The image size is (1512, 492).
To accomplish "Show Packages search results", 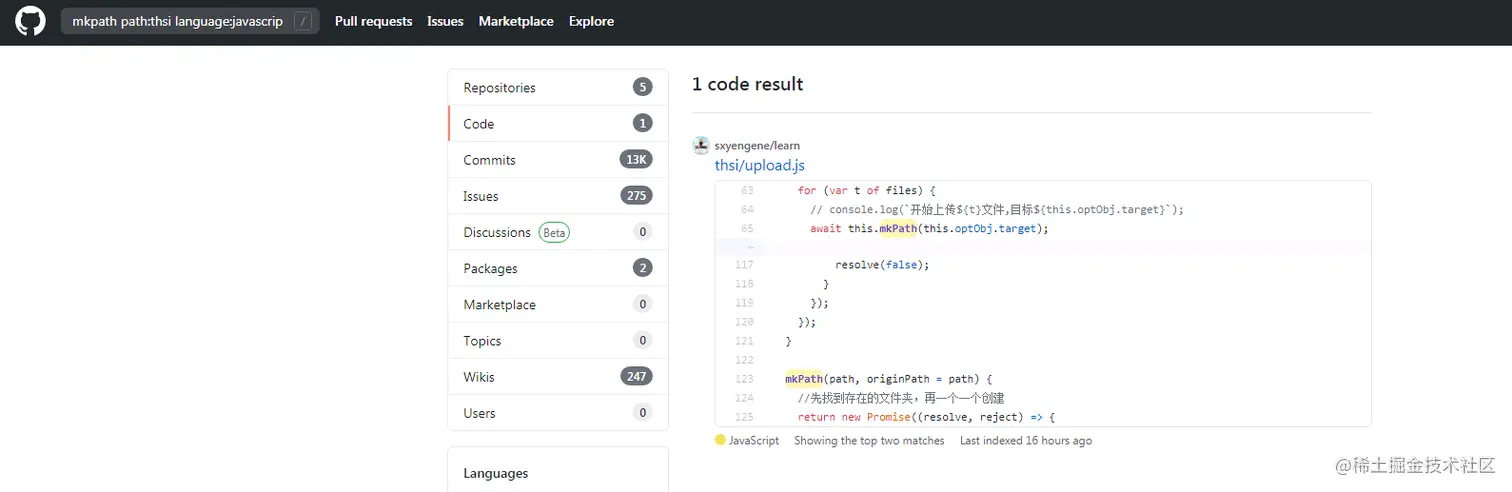I will tap(490, 268).
